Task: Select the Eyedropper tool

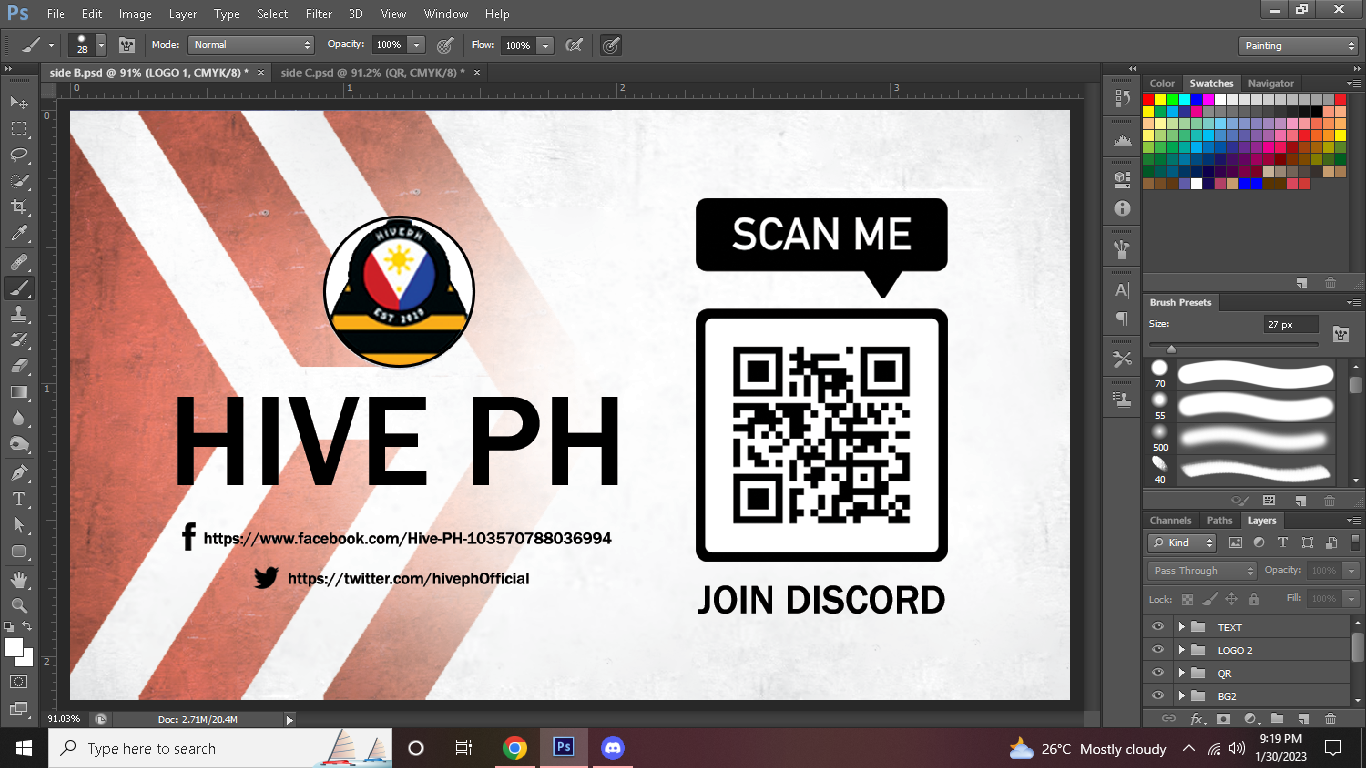Action: click(x=19, y=234)
